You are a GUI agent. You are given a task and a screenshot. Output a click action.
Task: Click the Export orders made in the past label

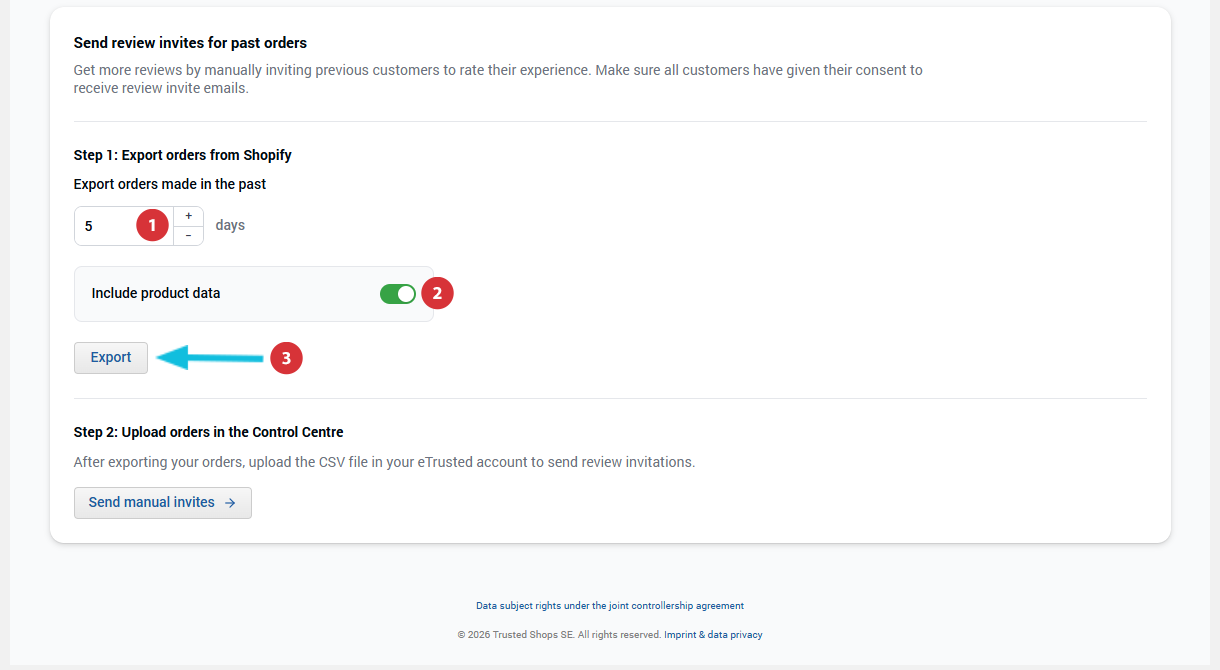[x=170, y=184]
